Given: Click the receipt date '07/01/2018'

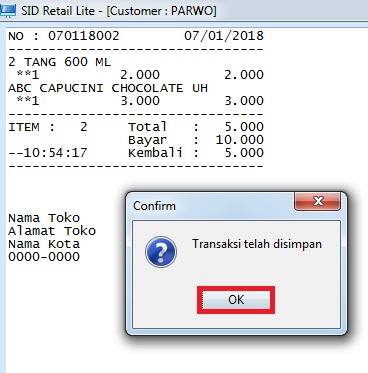Looking at the screenshot, I should point(224,36).
